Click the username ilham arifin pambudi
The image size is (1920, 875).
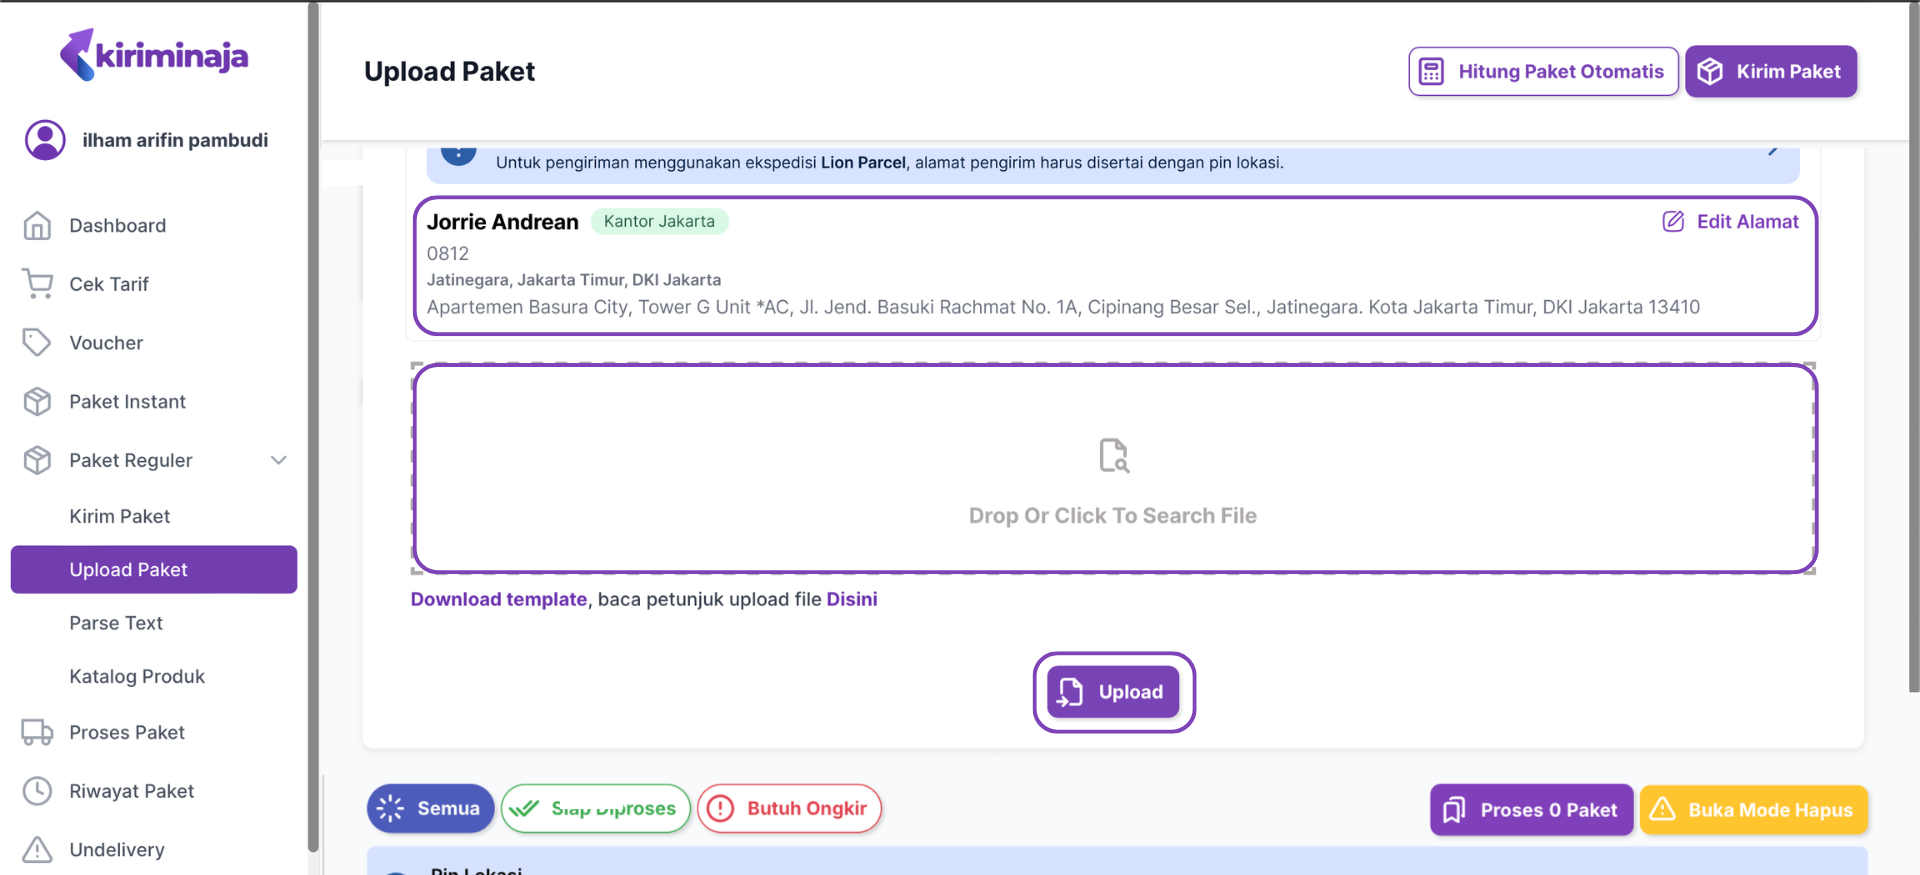[175, 140]
